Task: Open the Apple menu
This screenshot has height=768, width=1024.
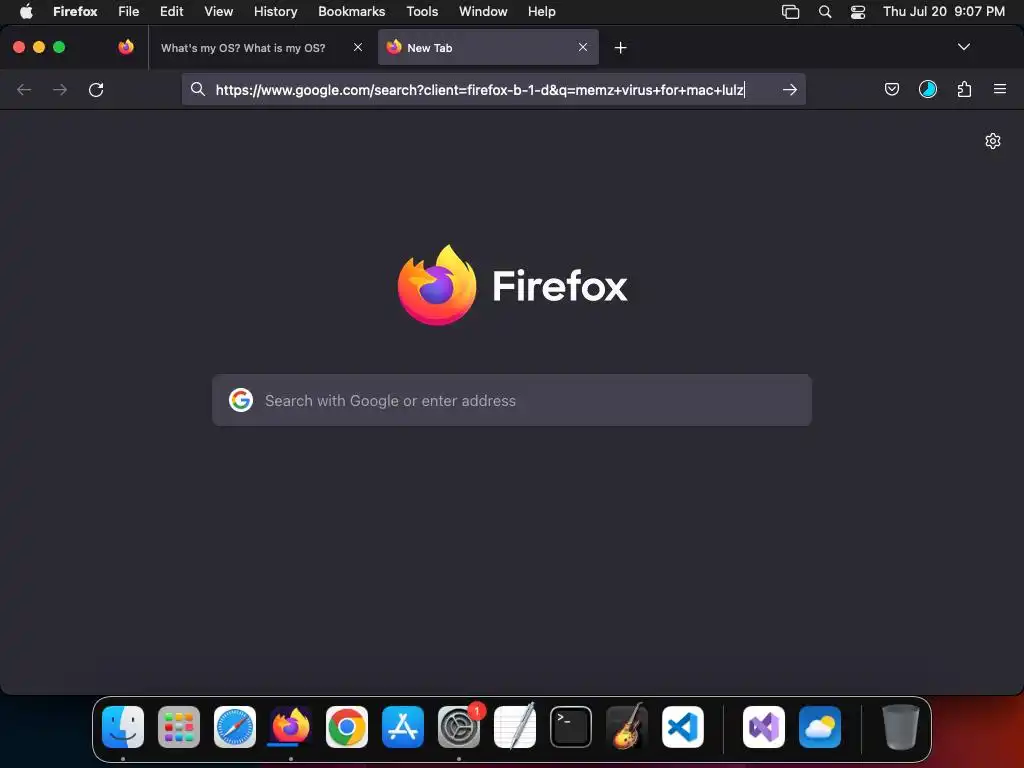Action: point(26,11)
